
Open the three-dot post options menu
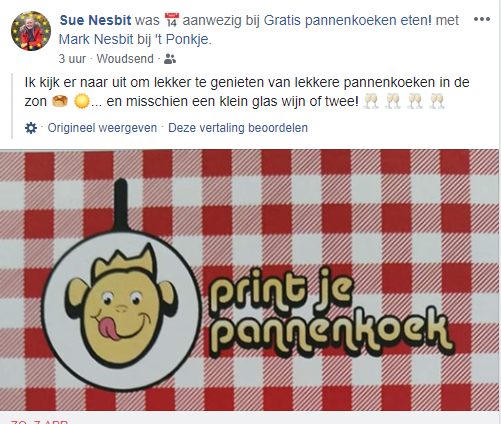(482, 19)
